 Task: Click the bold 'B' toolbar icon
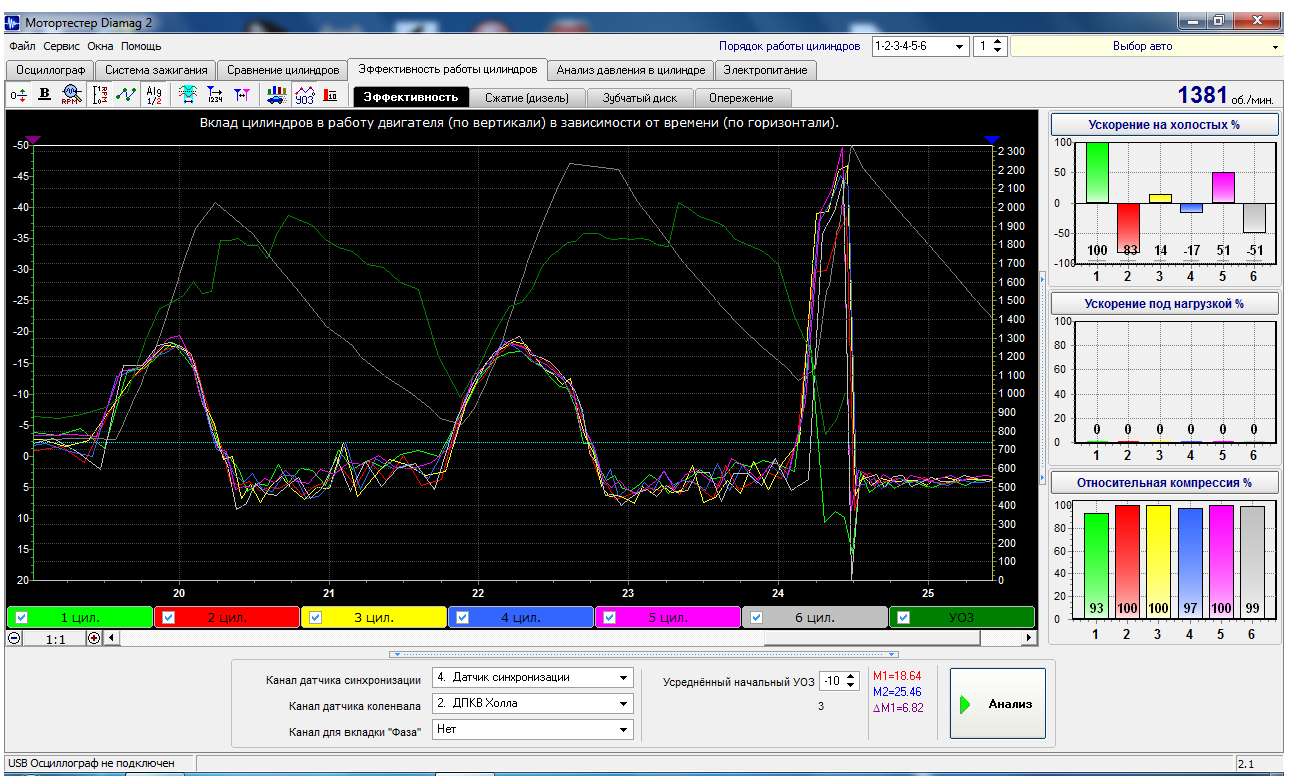[44, 95]
